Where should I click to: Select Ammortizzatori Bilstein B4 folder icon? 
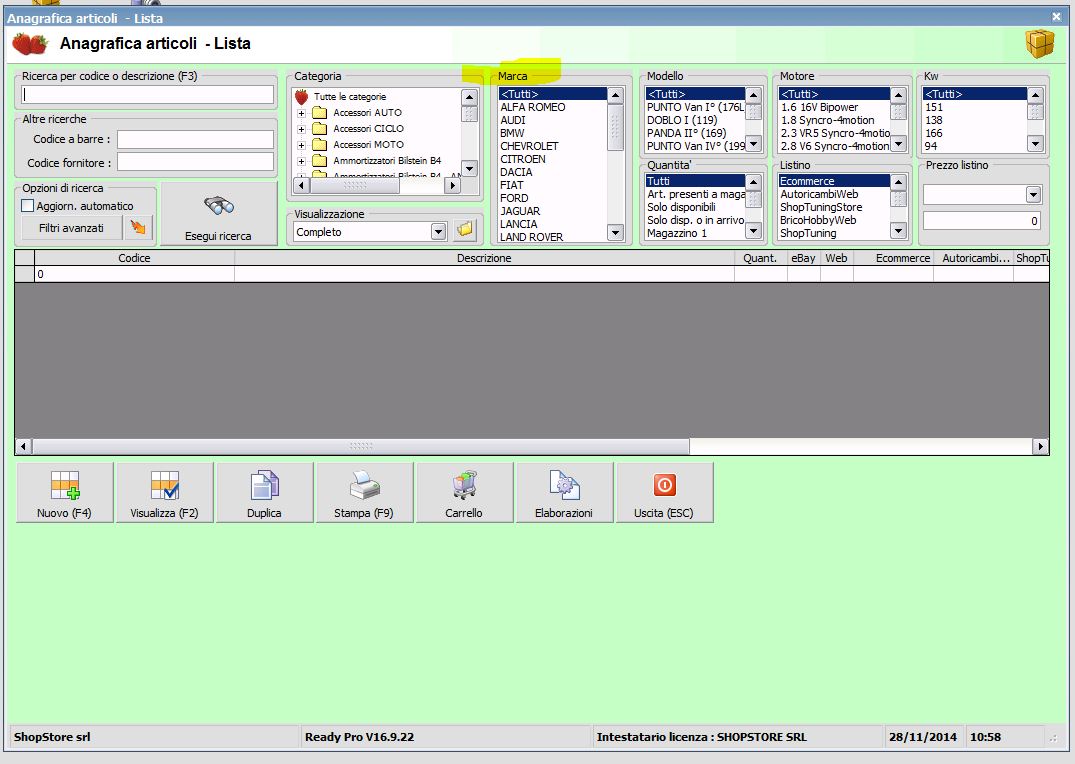pos(319,160)
